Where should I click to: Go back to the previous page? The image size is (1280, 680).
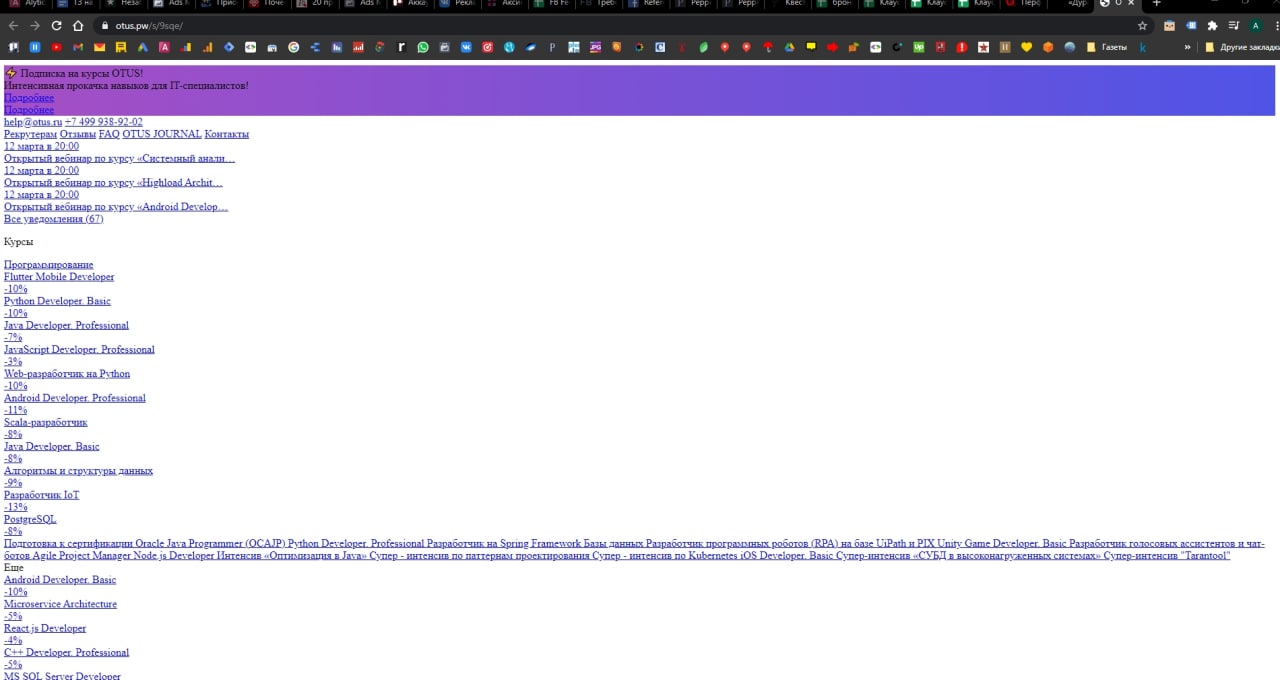tap(13, 25)
